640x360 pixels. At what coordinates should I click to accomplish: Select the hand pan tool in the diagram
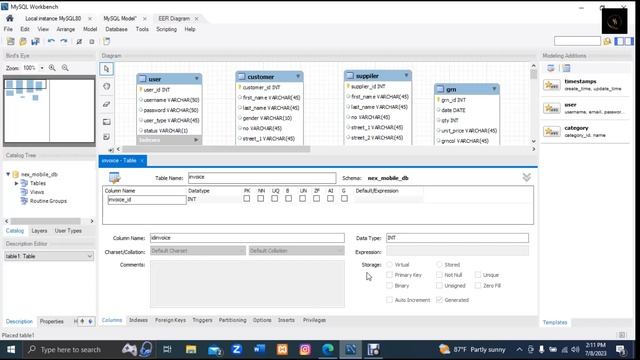click(107, 86)
